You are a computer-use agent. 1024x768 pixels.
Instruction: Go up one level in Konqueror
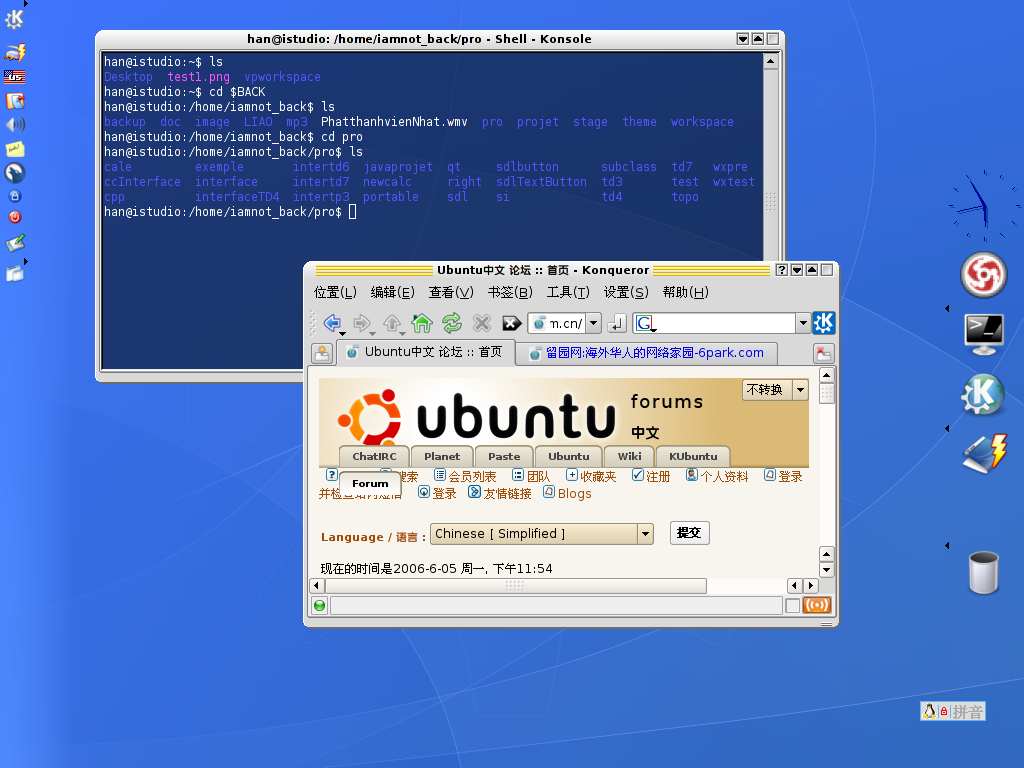392,323
